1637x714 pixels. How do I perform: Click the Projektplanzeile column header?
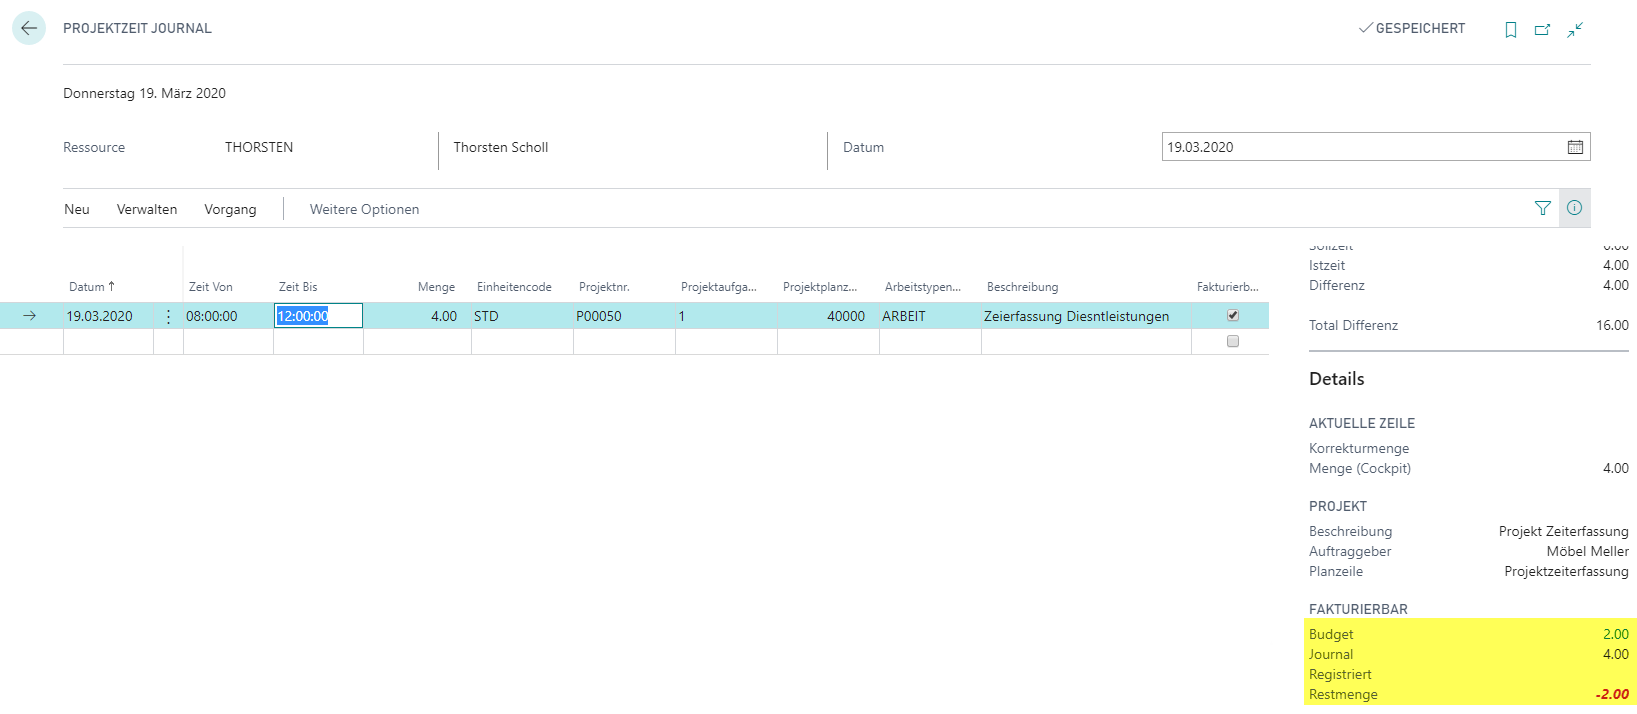coord(820,287)
